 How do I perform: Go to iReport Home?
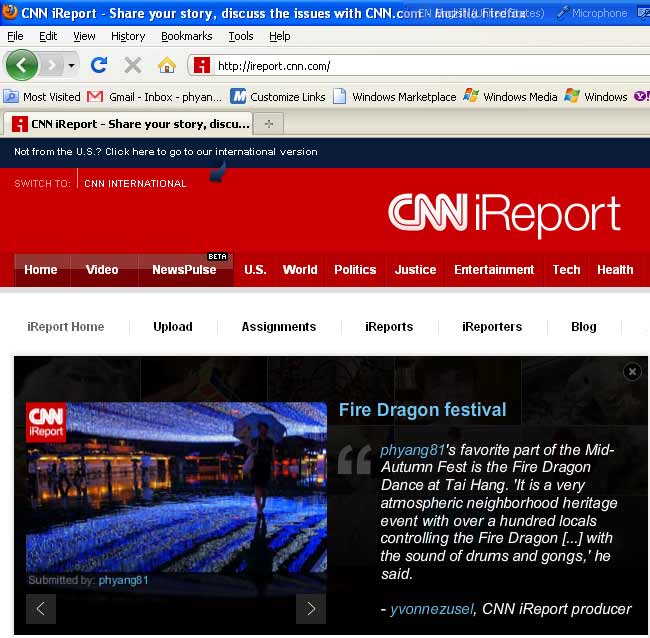pyautogui.click(x=65, y=327)
